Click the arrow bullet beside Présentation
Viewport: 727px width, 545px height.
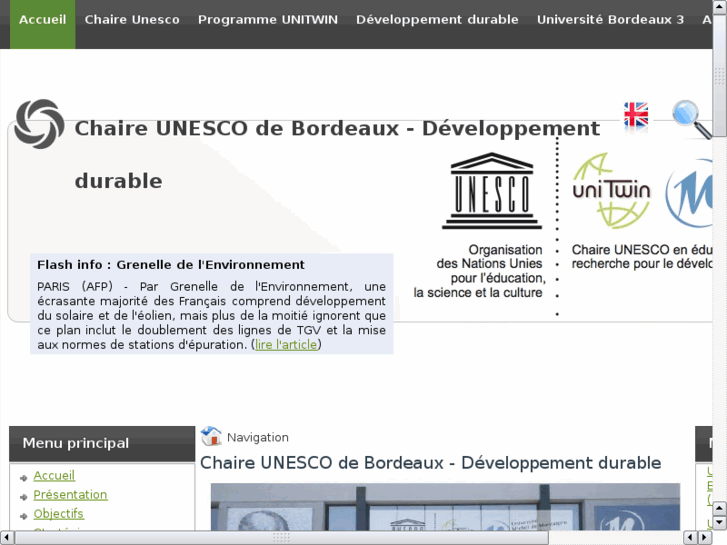(24, 497)
